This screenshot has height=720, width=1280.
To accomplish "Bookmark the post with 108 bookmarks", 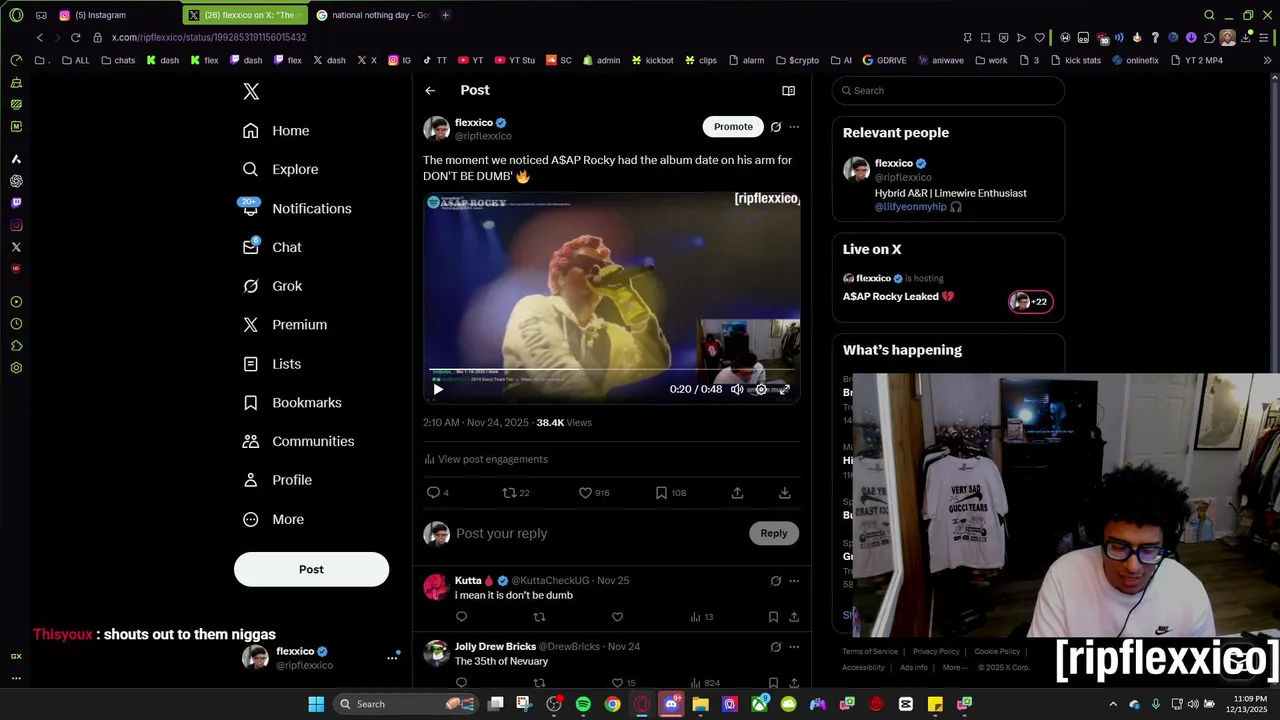I will coord(670,493).
